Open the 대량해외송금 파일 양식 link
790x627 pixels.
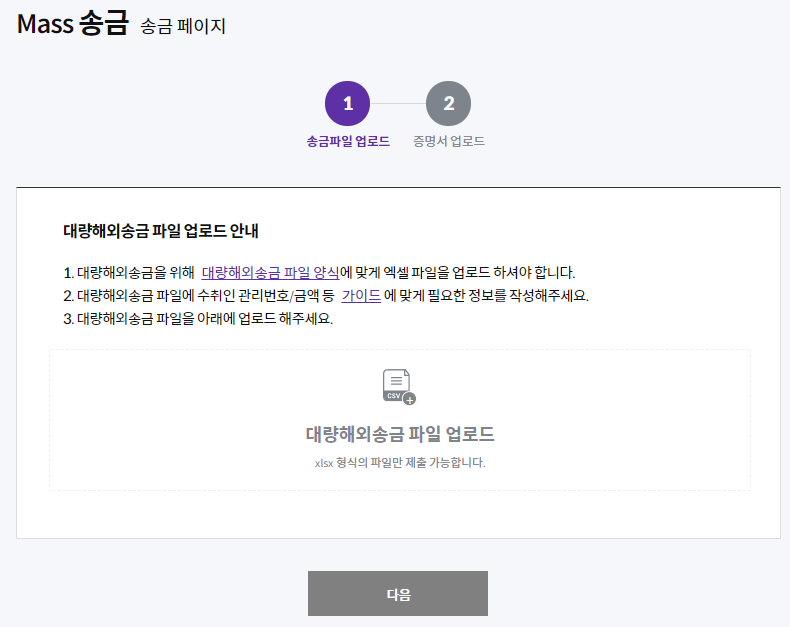click(x=270, y=273)
